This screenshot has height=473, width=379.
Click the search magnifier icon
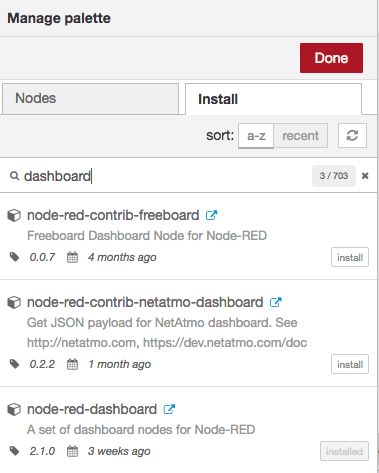(14, 176)
